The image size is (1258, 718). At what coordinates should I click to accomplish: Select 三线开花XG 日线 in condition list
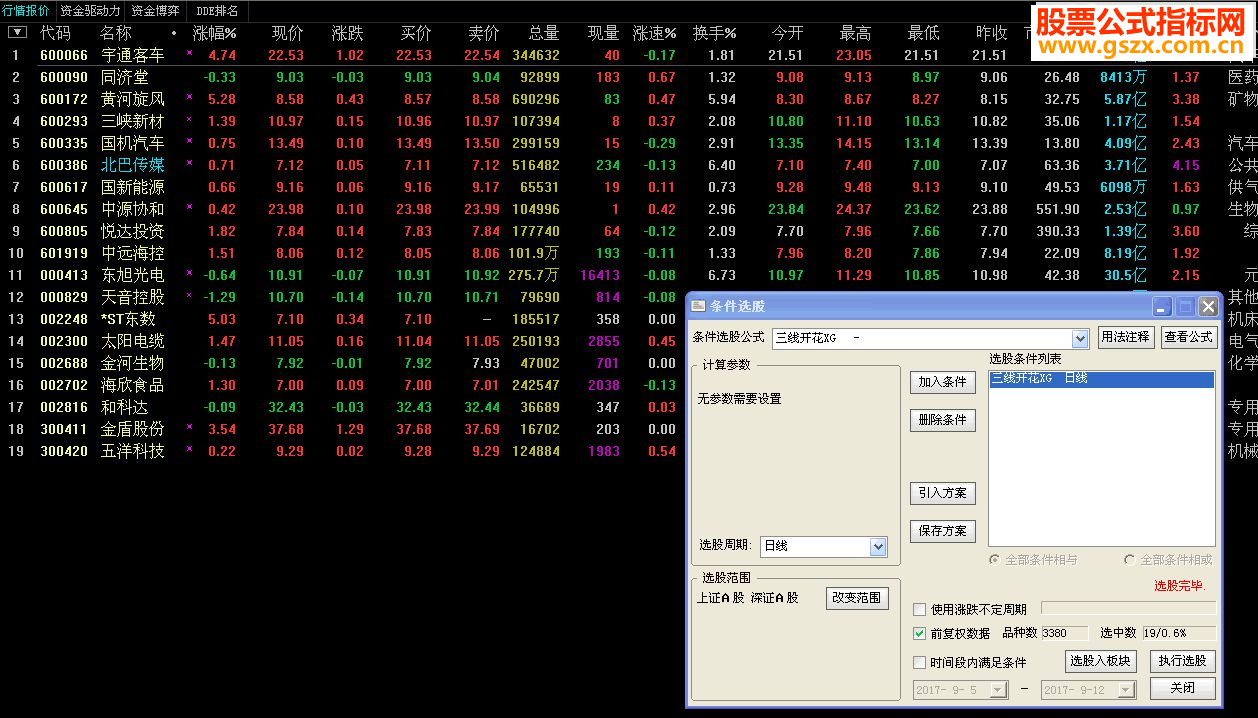coord(1101,379)
